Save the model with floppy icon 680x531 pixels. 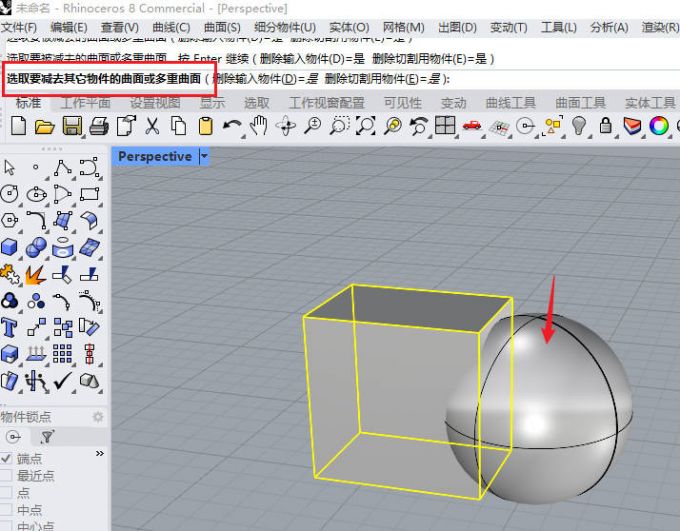72,126
